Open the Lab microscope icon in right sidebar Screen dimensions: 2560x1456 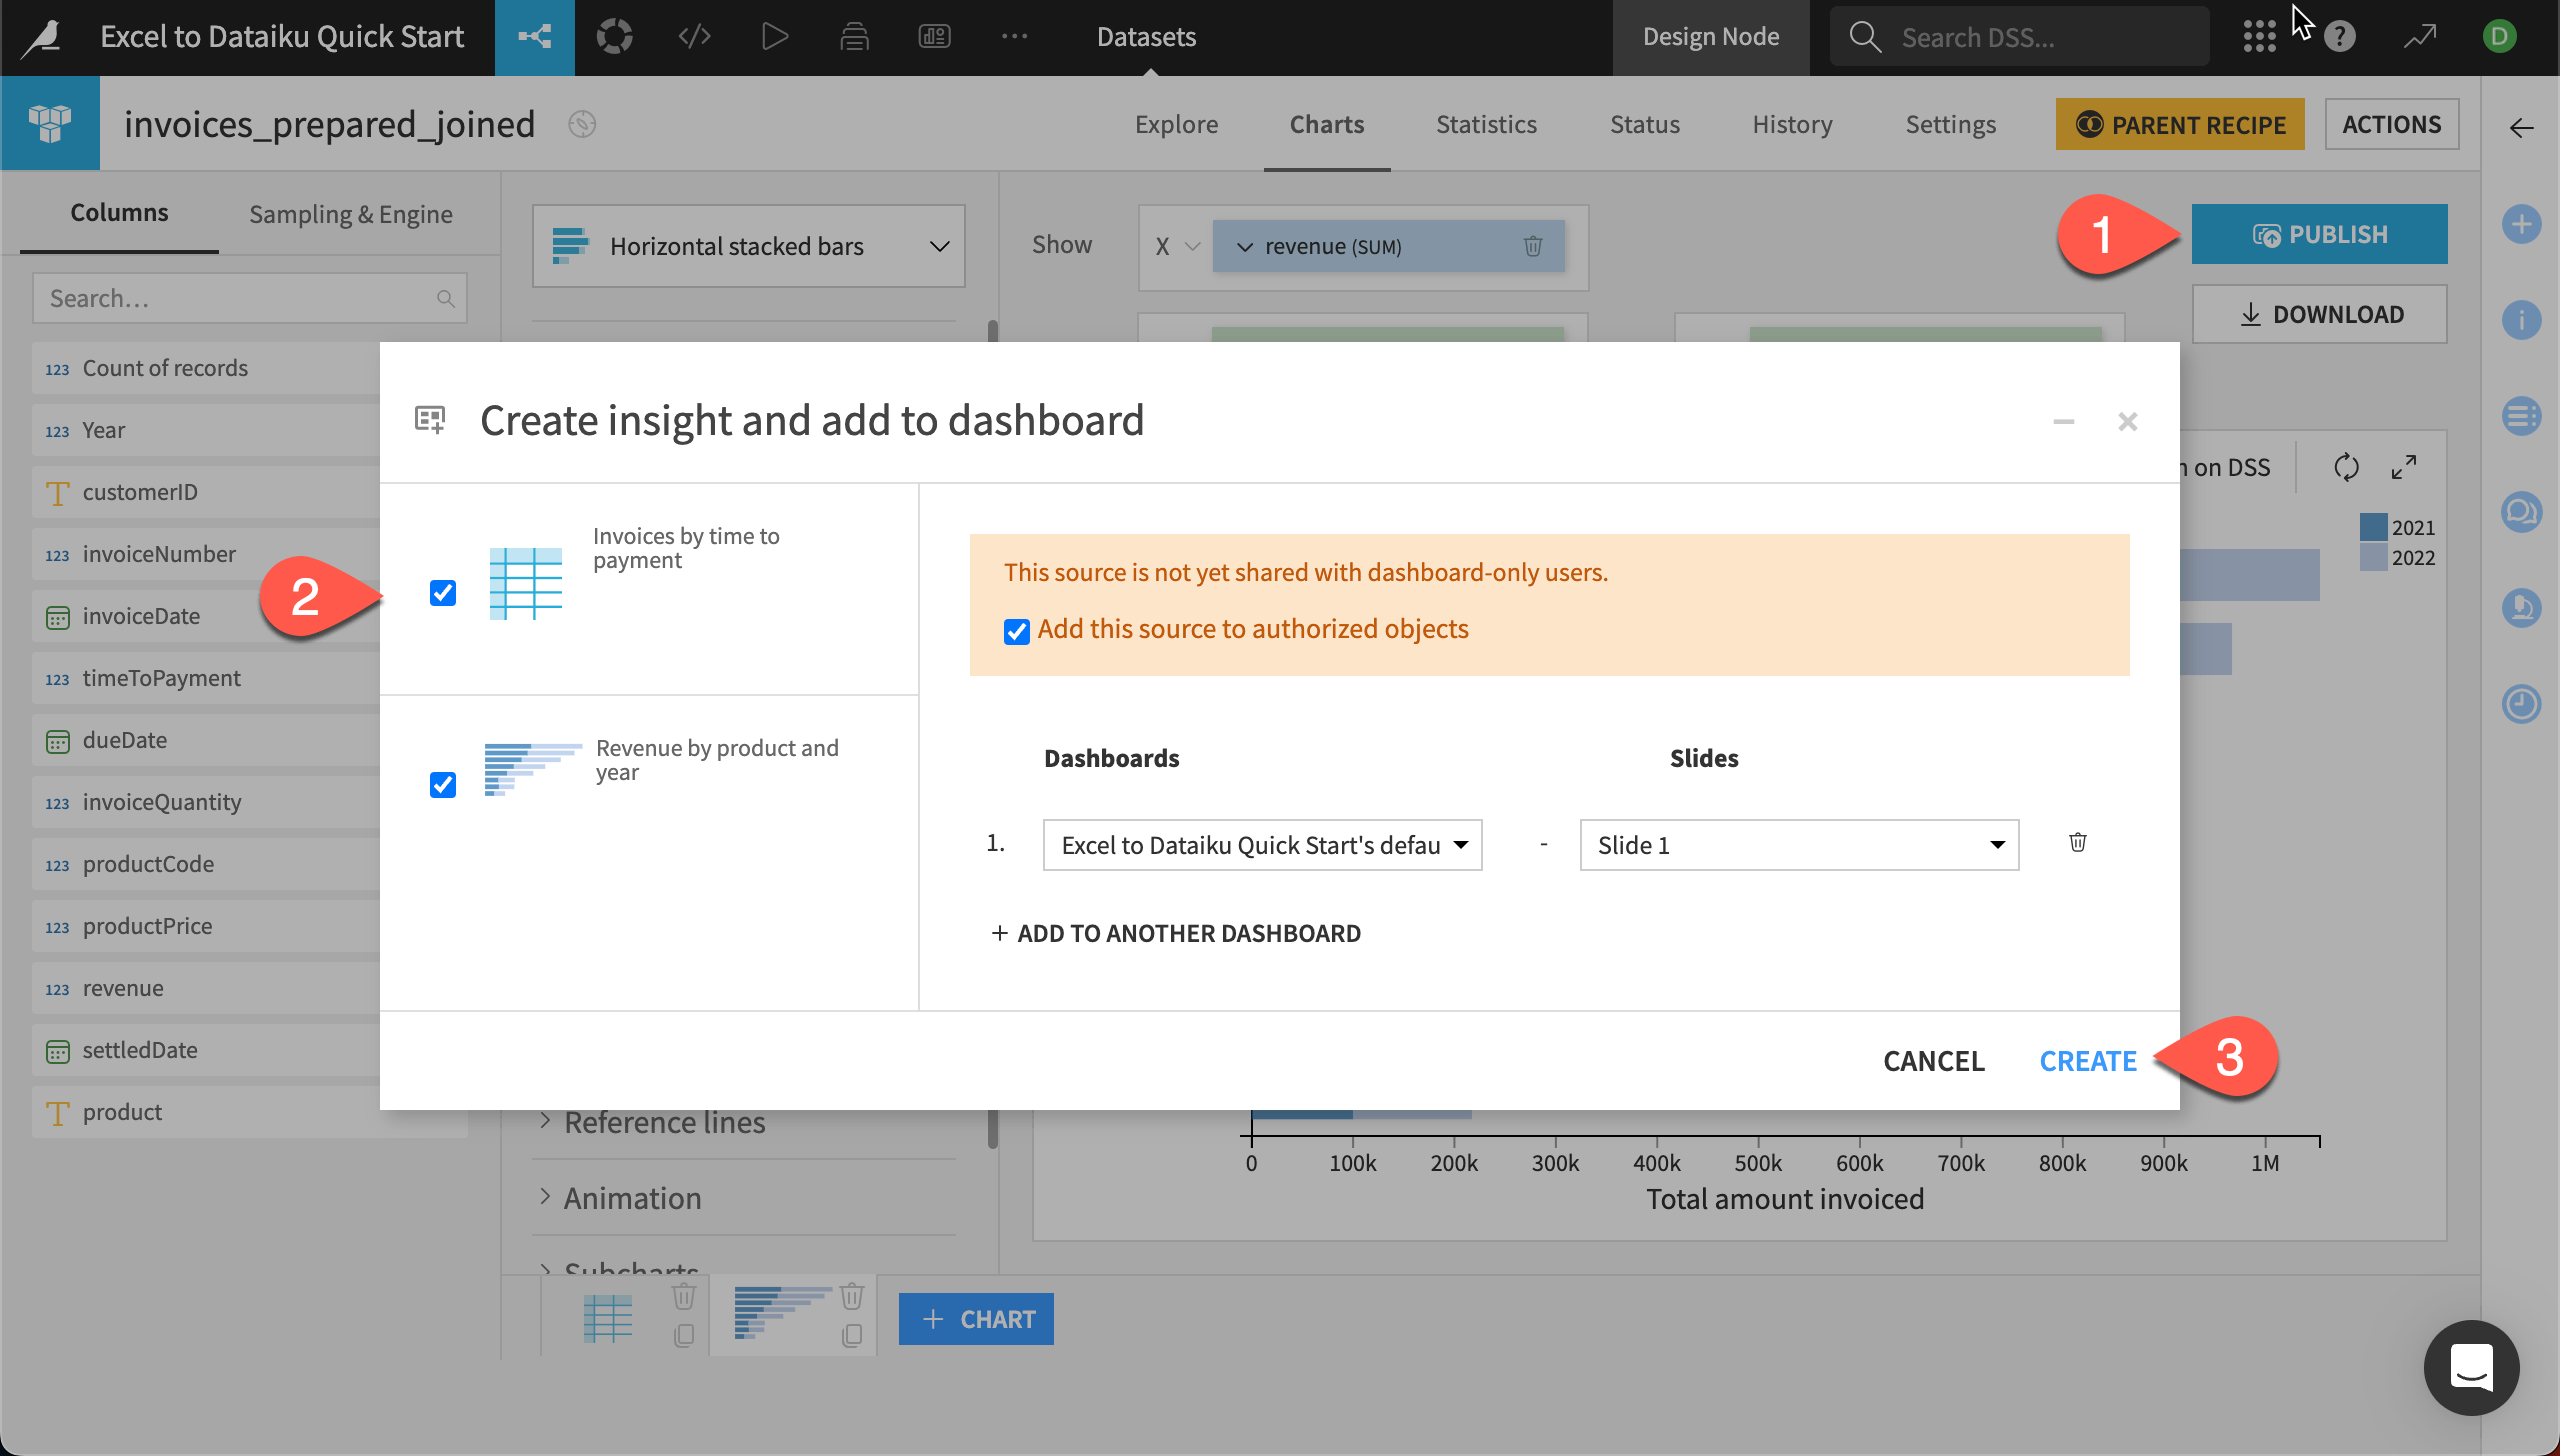(2523, 608)
